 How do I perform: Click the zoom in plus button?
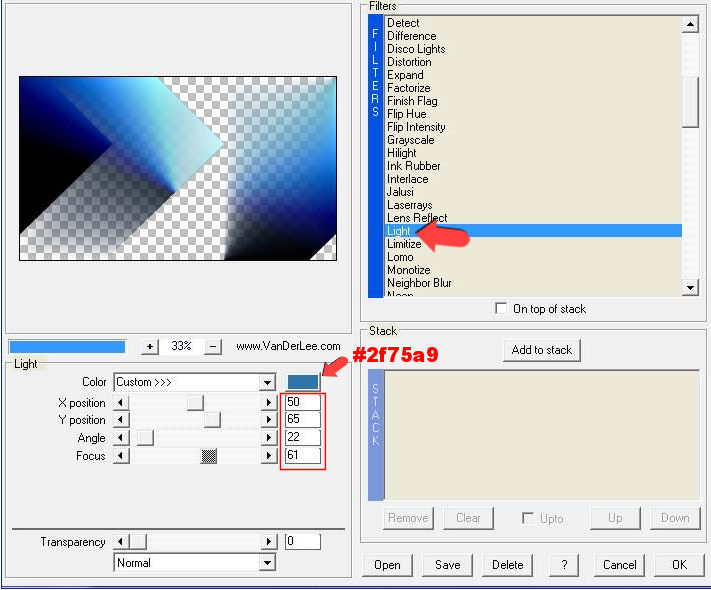click(x=150, y=346)
